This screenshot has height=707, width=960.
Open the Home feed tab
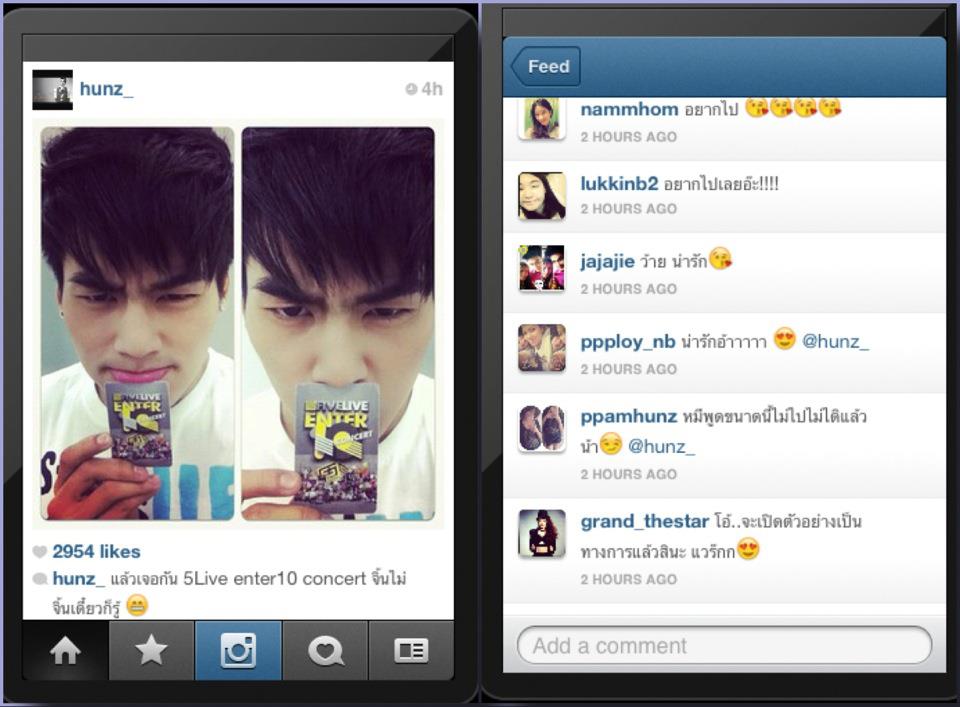click(x=66, y=650)
